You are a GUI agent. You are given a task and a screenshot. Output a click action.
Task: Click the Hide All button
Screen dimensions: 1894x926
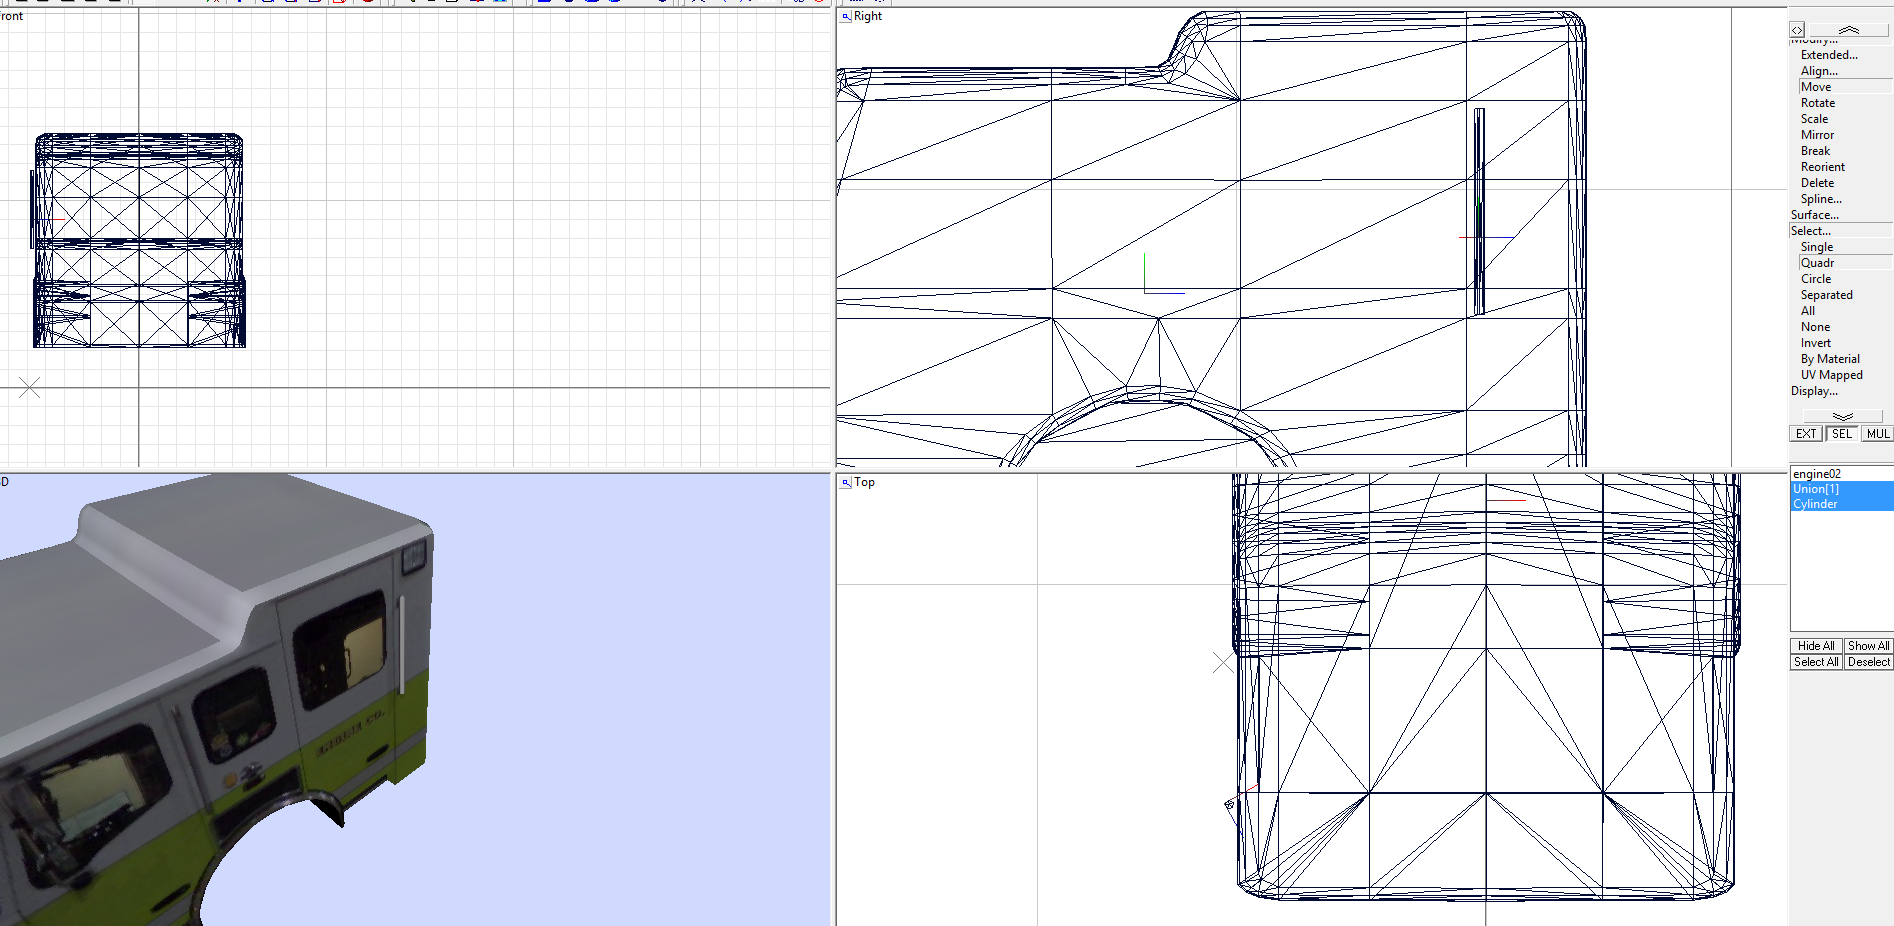click(x=1815, y=646)
